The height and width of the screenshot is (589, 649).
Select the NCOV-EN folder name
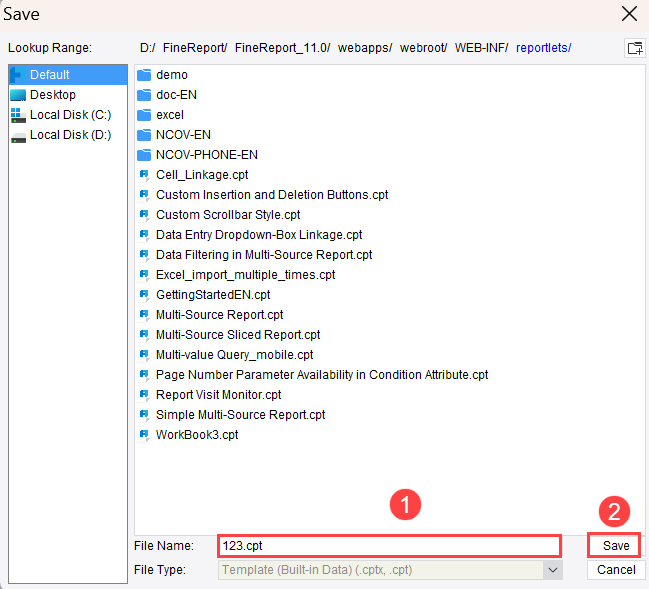point(183,135)
